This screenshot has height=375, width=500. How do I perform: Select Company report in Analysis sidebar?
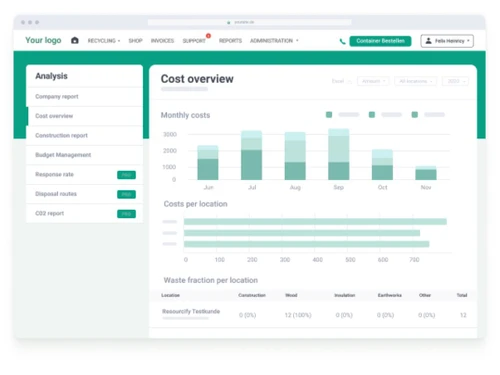point(84,97)
